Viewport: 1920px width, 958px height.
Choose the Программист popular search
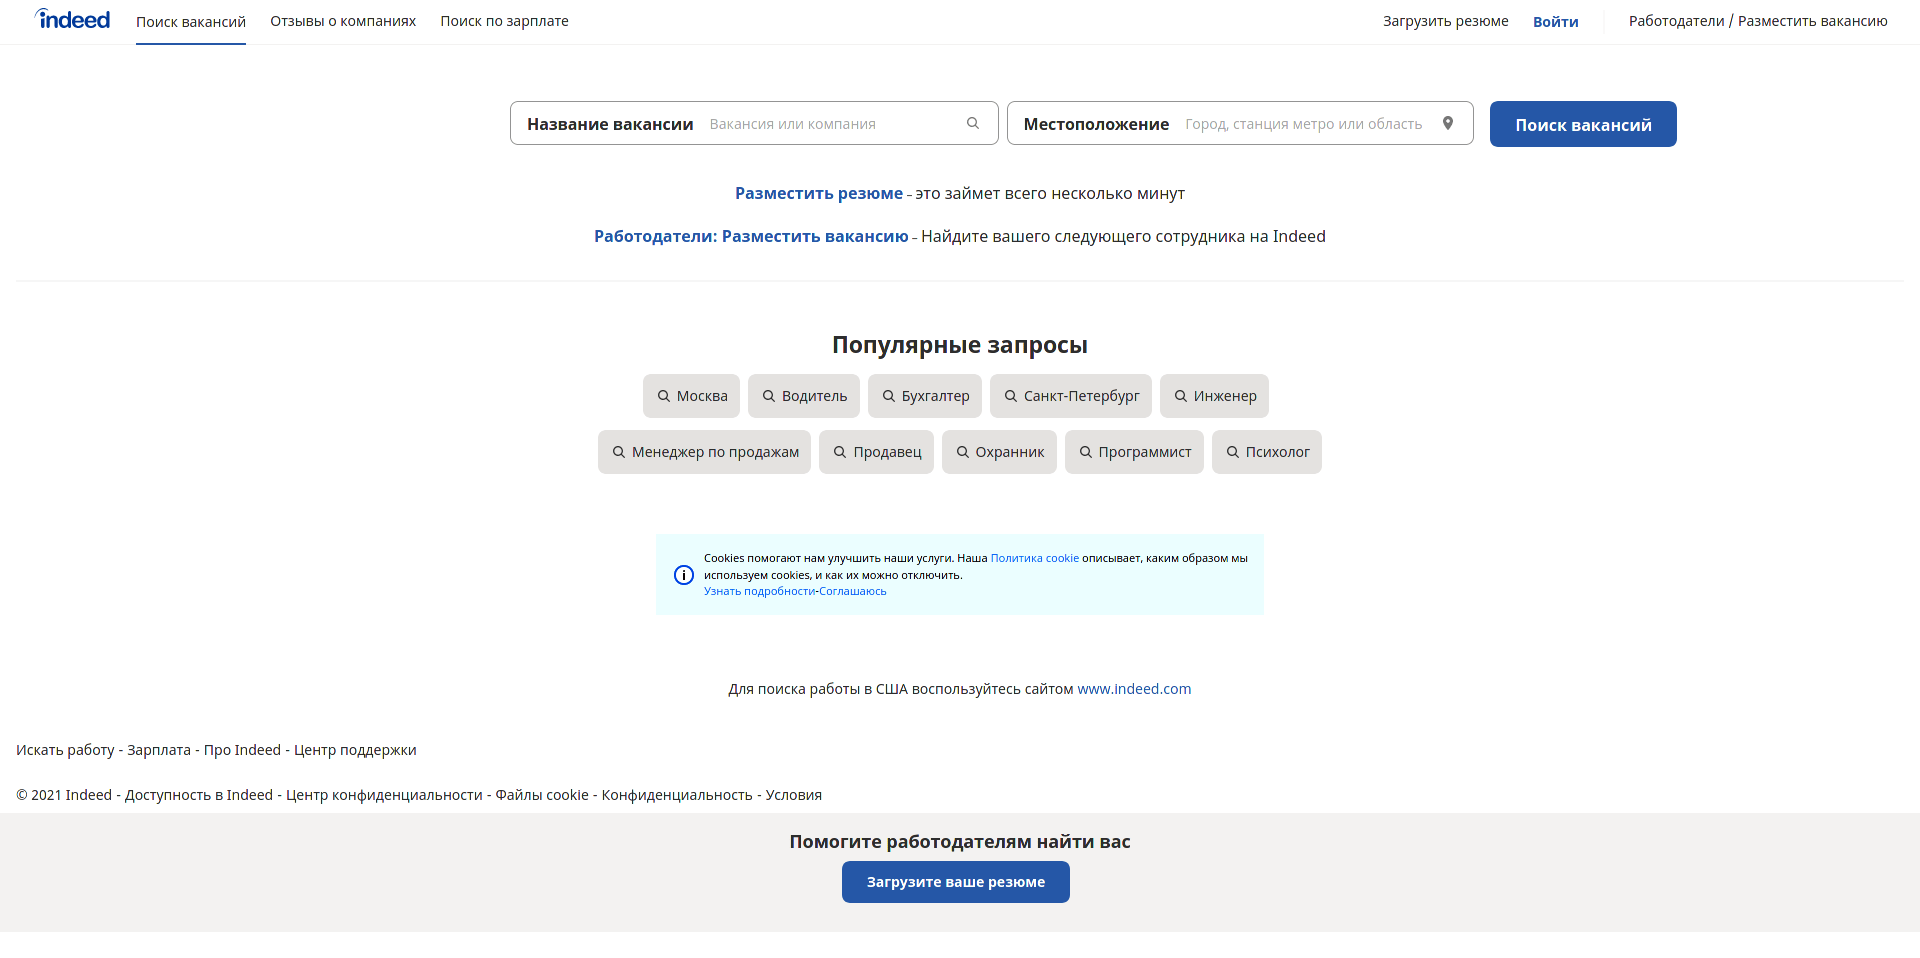pyautogui.click(x=1134, y=452)
